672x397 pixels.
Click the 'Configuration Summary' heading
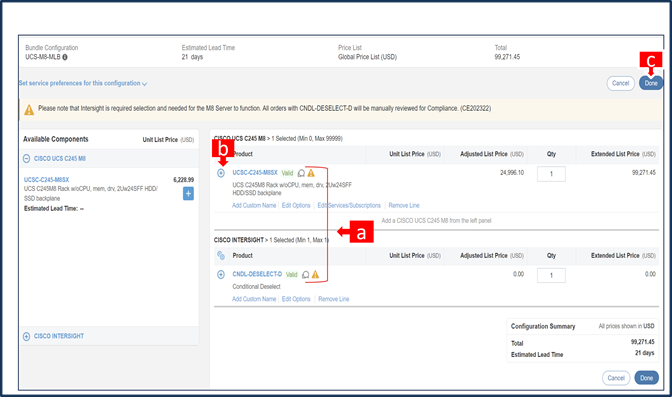point(543,326)
